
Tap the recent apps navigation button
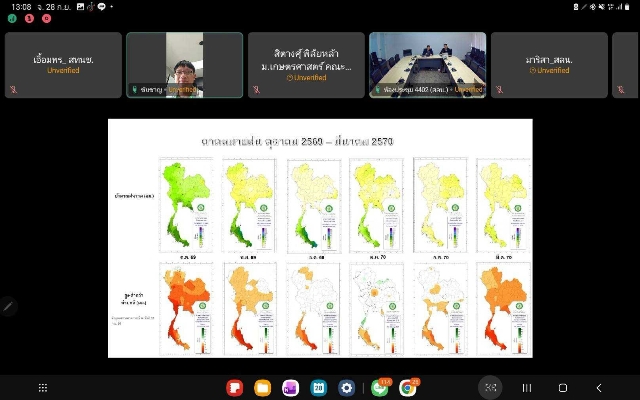pyautogui.click(x=527, y=388)
